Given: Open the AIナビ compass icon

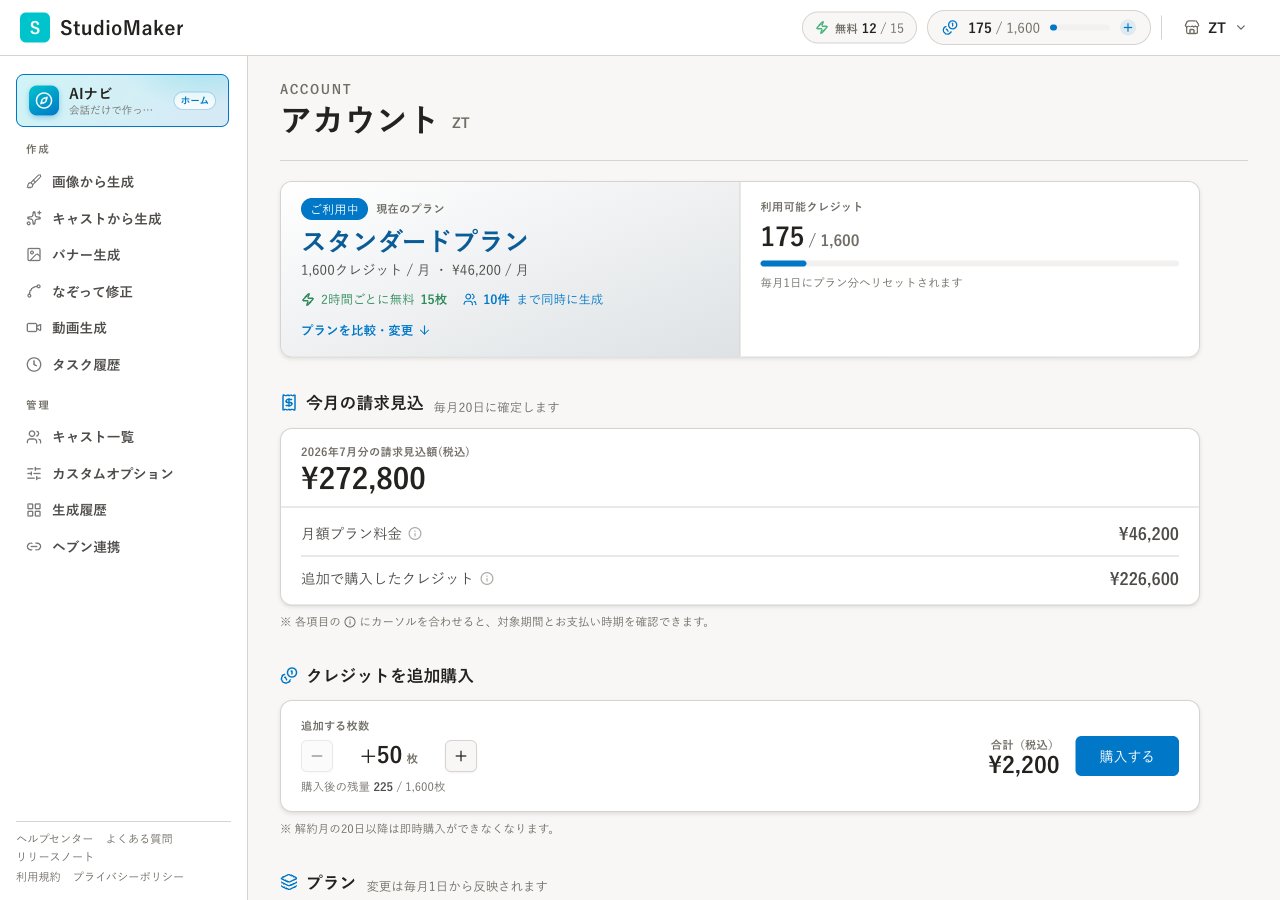Looking at the screenshot, I should click(44, 100).
